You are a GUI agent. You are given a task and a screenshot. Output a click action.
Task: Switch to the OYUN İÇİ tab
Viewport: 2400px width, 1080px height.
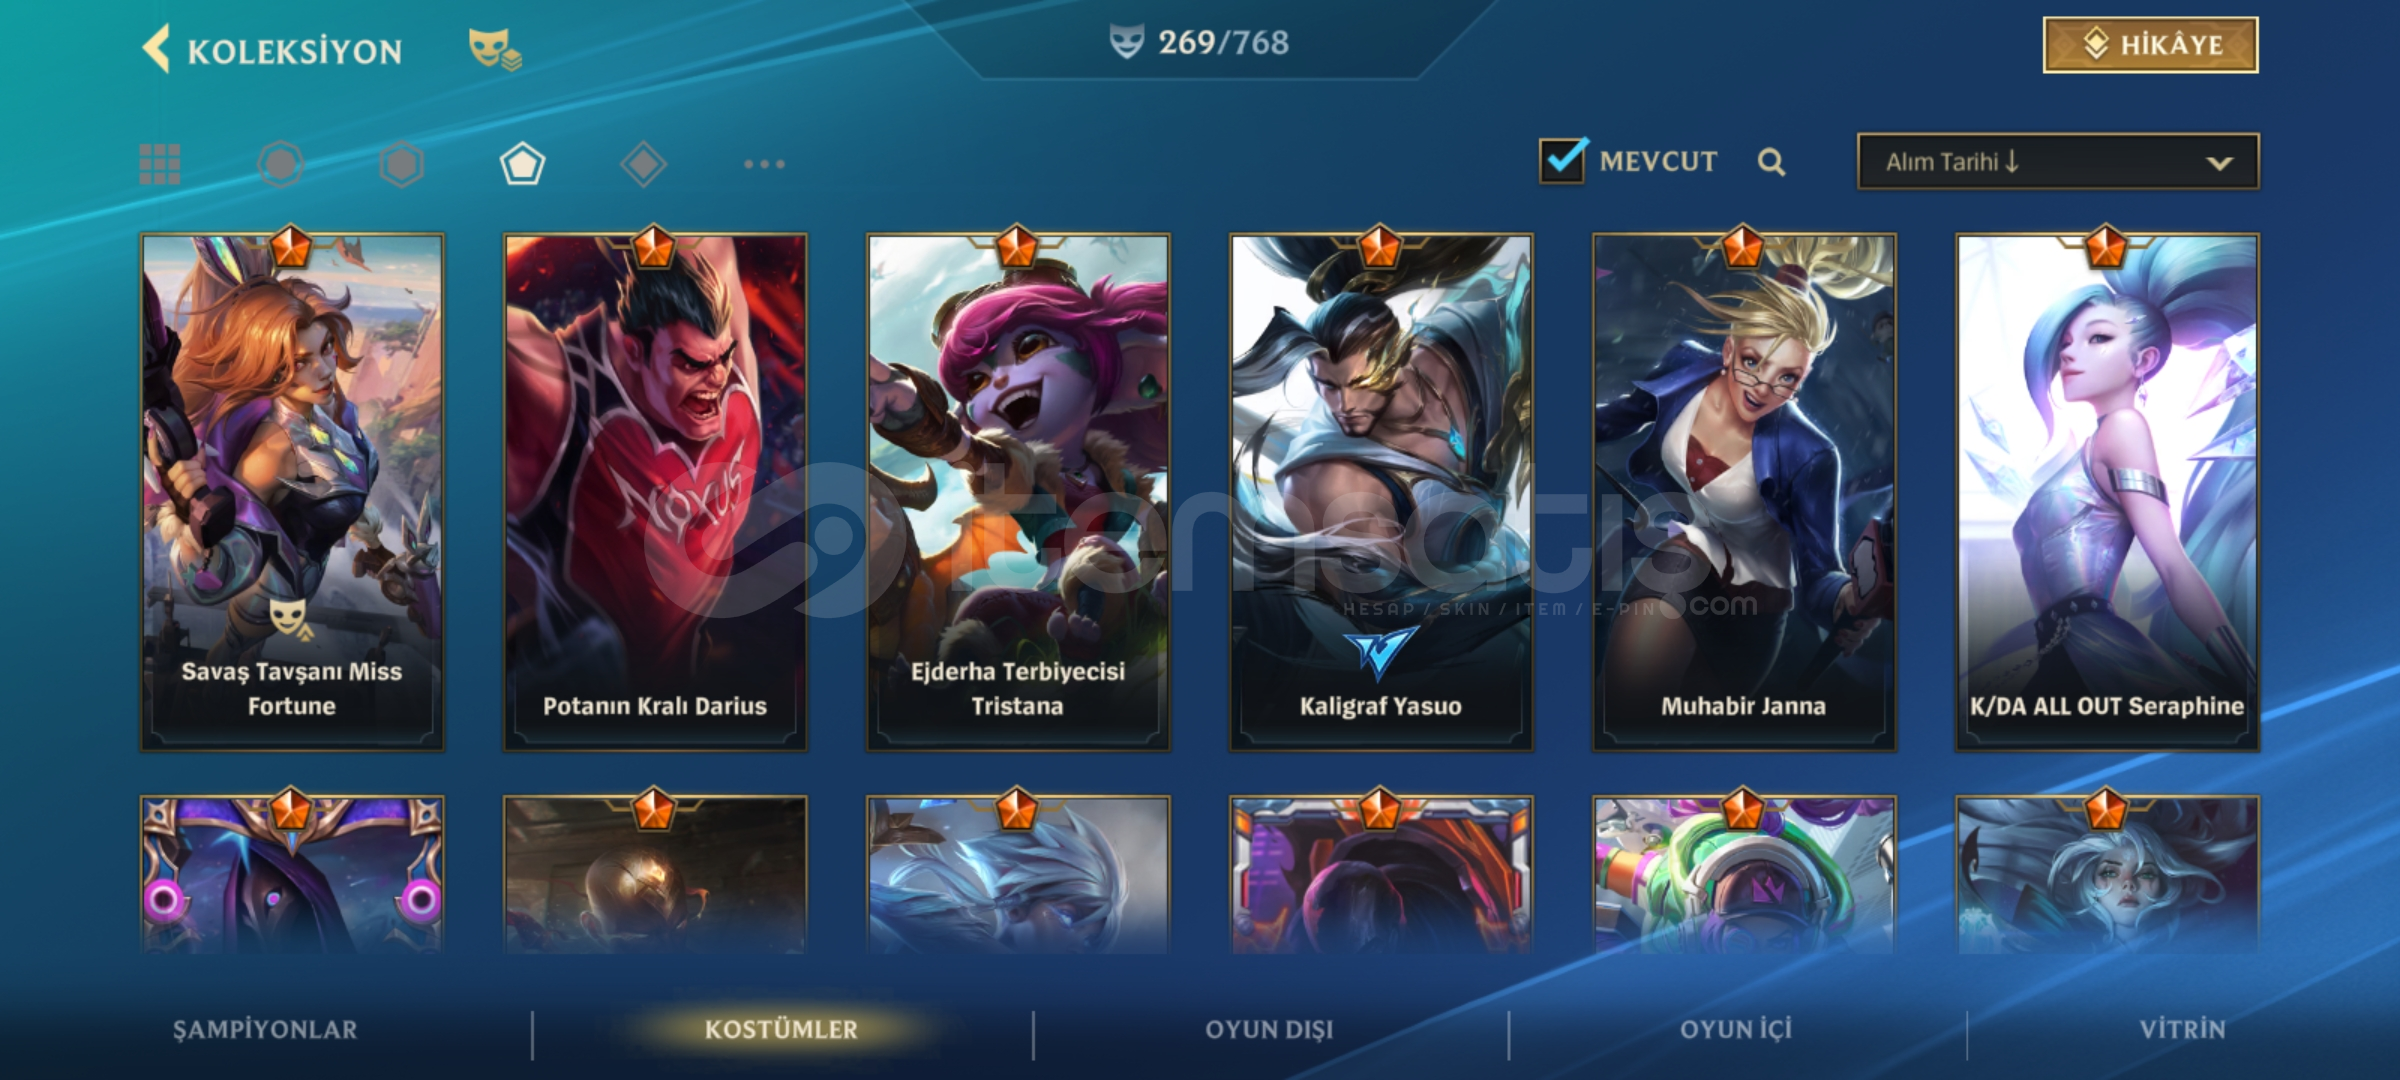click(1736, 1030)
